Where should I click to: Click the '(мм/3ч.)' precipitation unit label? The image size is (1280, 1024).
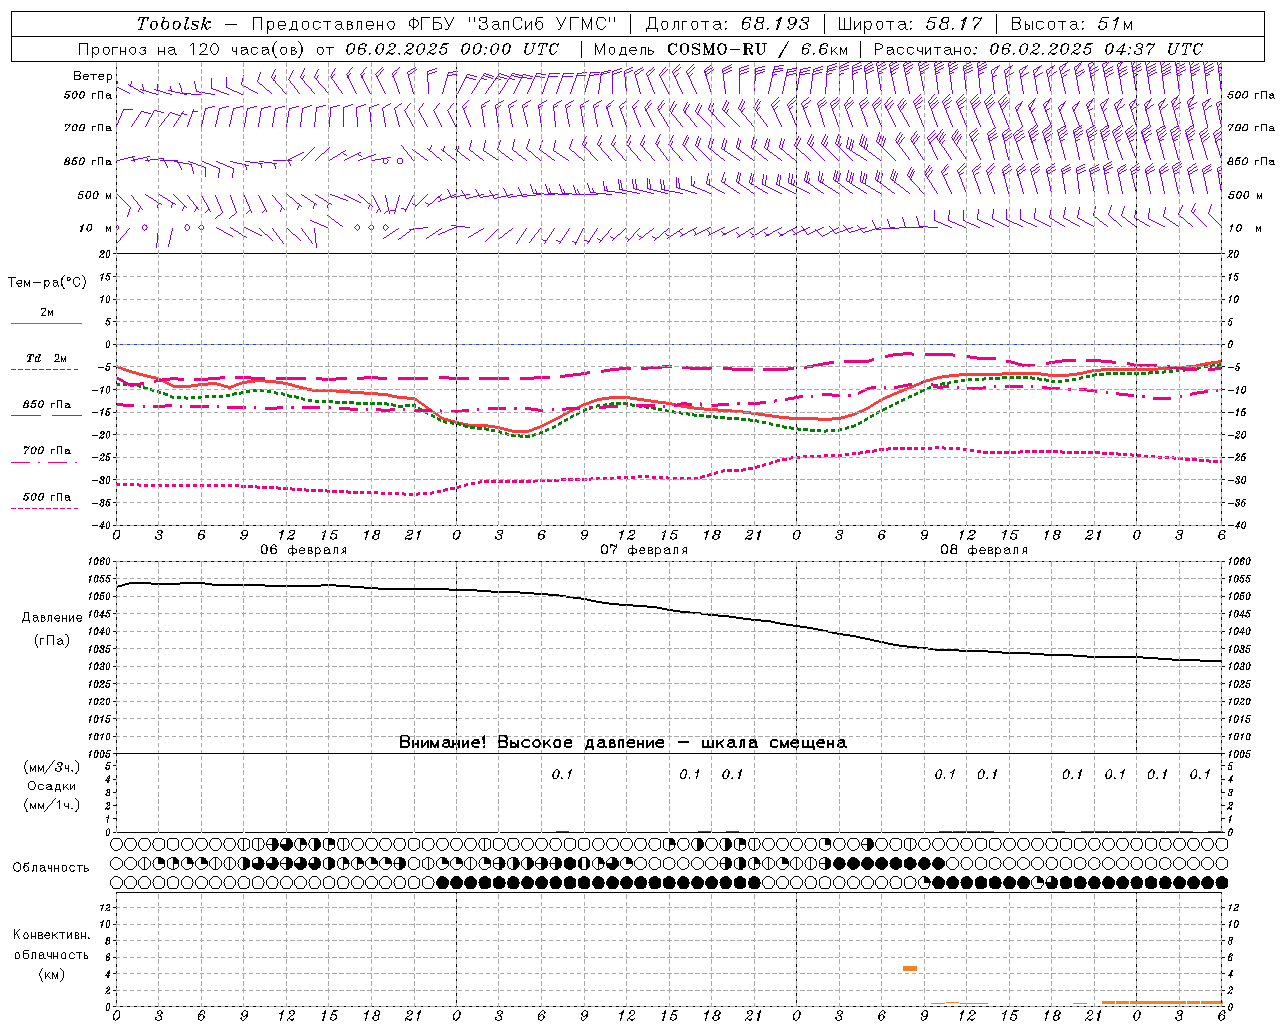52,767
